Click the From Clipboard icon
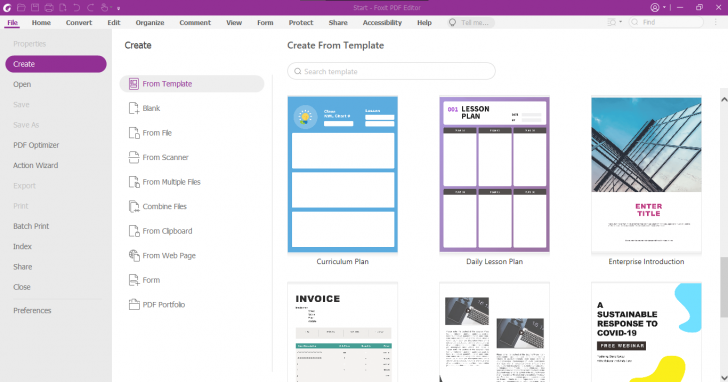 tap(134, 231)
